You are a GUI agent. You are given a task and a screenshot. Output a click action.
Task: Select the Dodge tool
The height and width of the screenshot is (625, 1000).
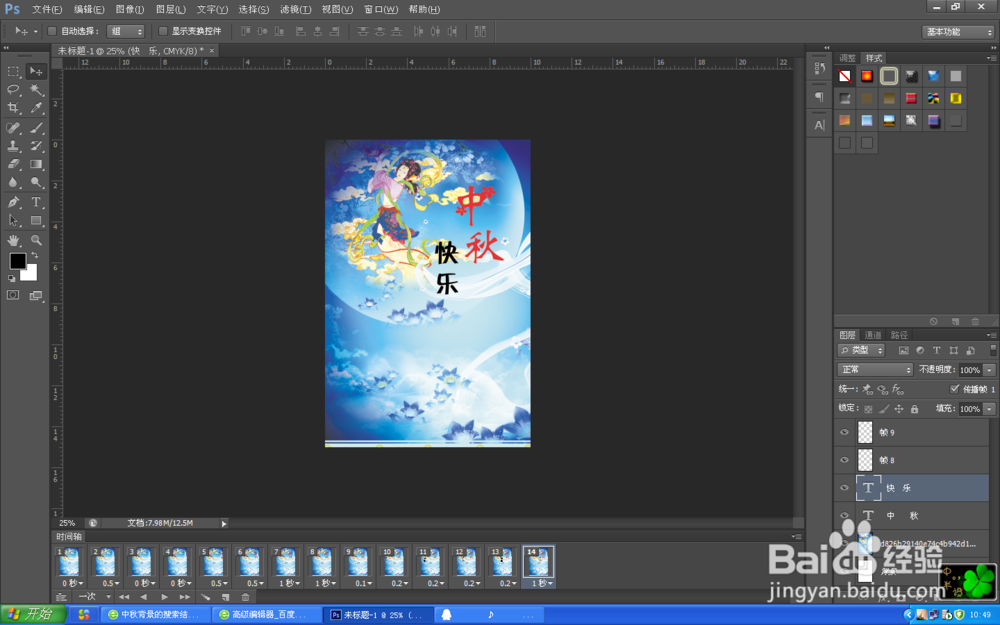coord(36,182)
